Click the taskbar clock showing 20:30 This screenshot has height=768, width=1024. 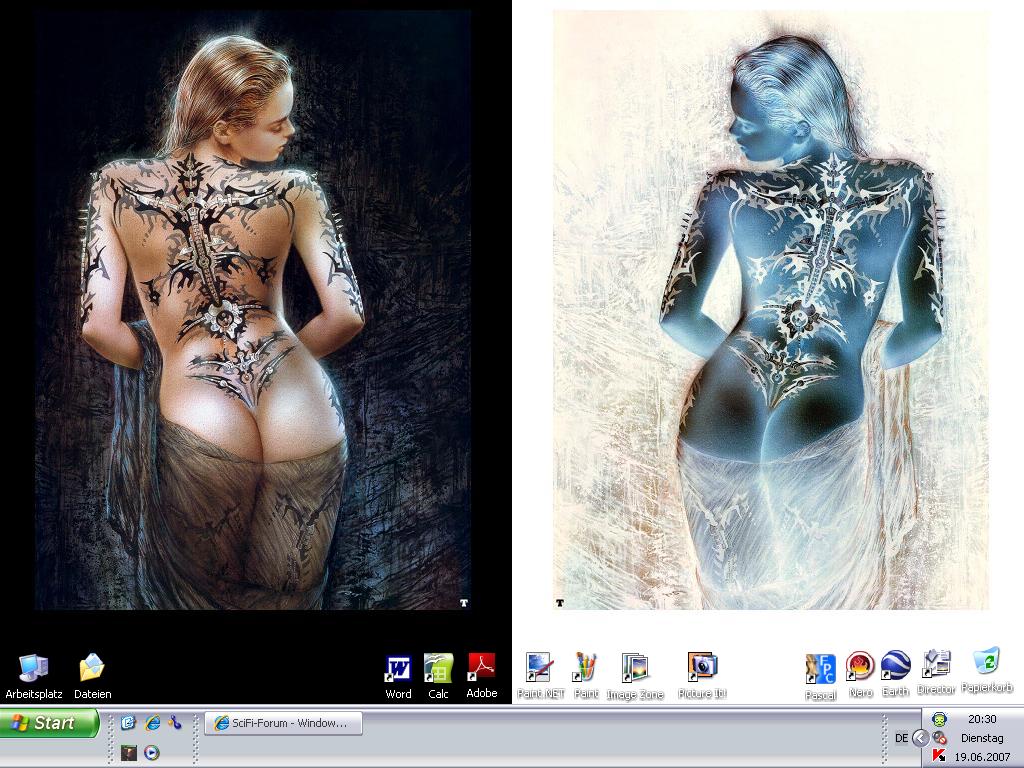[981, 719]
